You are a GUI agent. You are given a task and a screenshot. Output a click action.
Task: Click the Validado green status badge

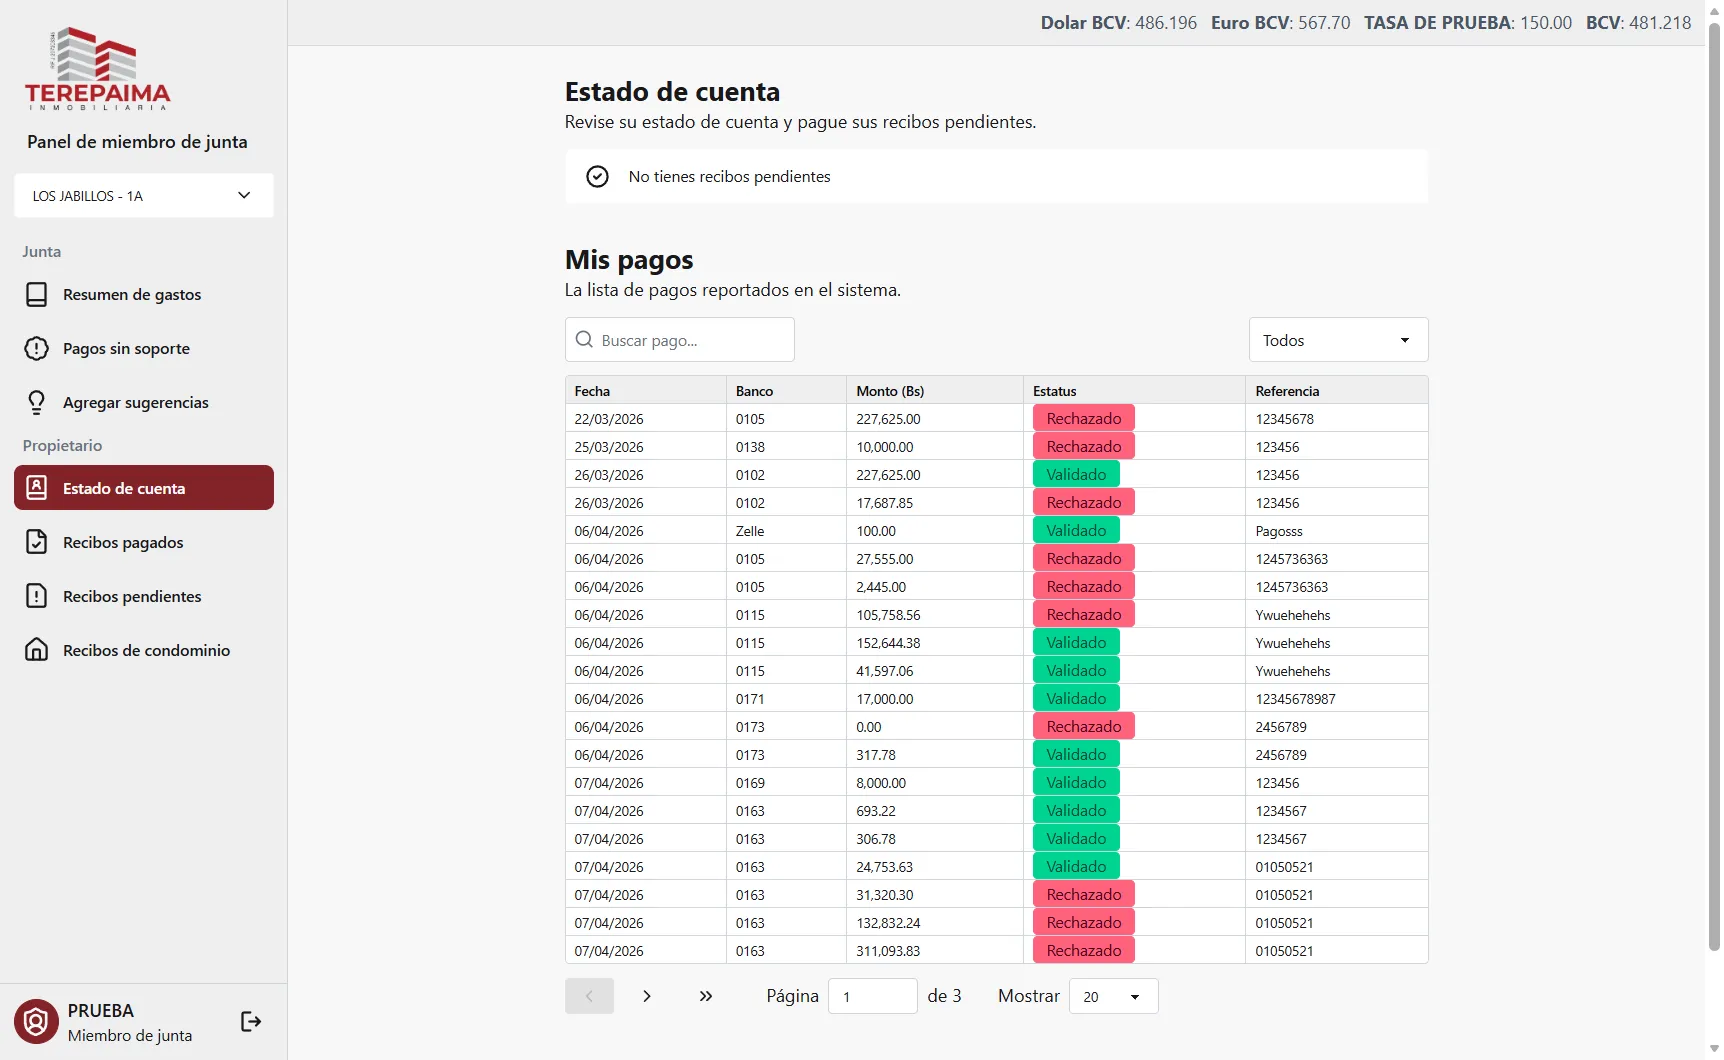[1074, 474]
